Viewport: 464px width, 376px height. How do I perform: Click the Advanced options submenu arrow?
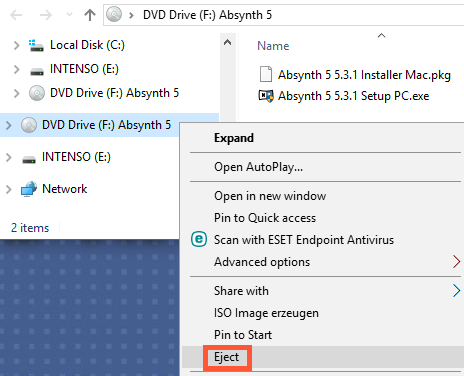(457, 262)
